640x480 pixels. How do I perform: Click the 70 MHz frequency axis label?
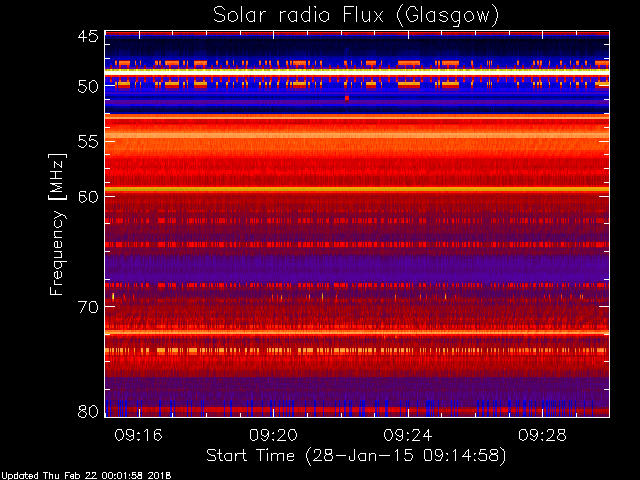point(88,307)
